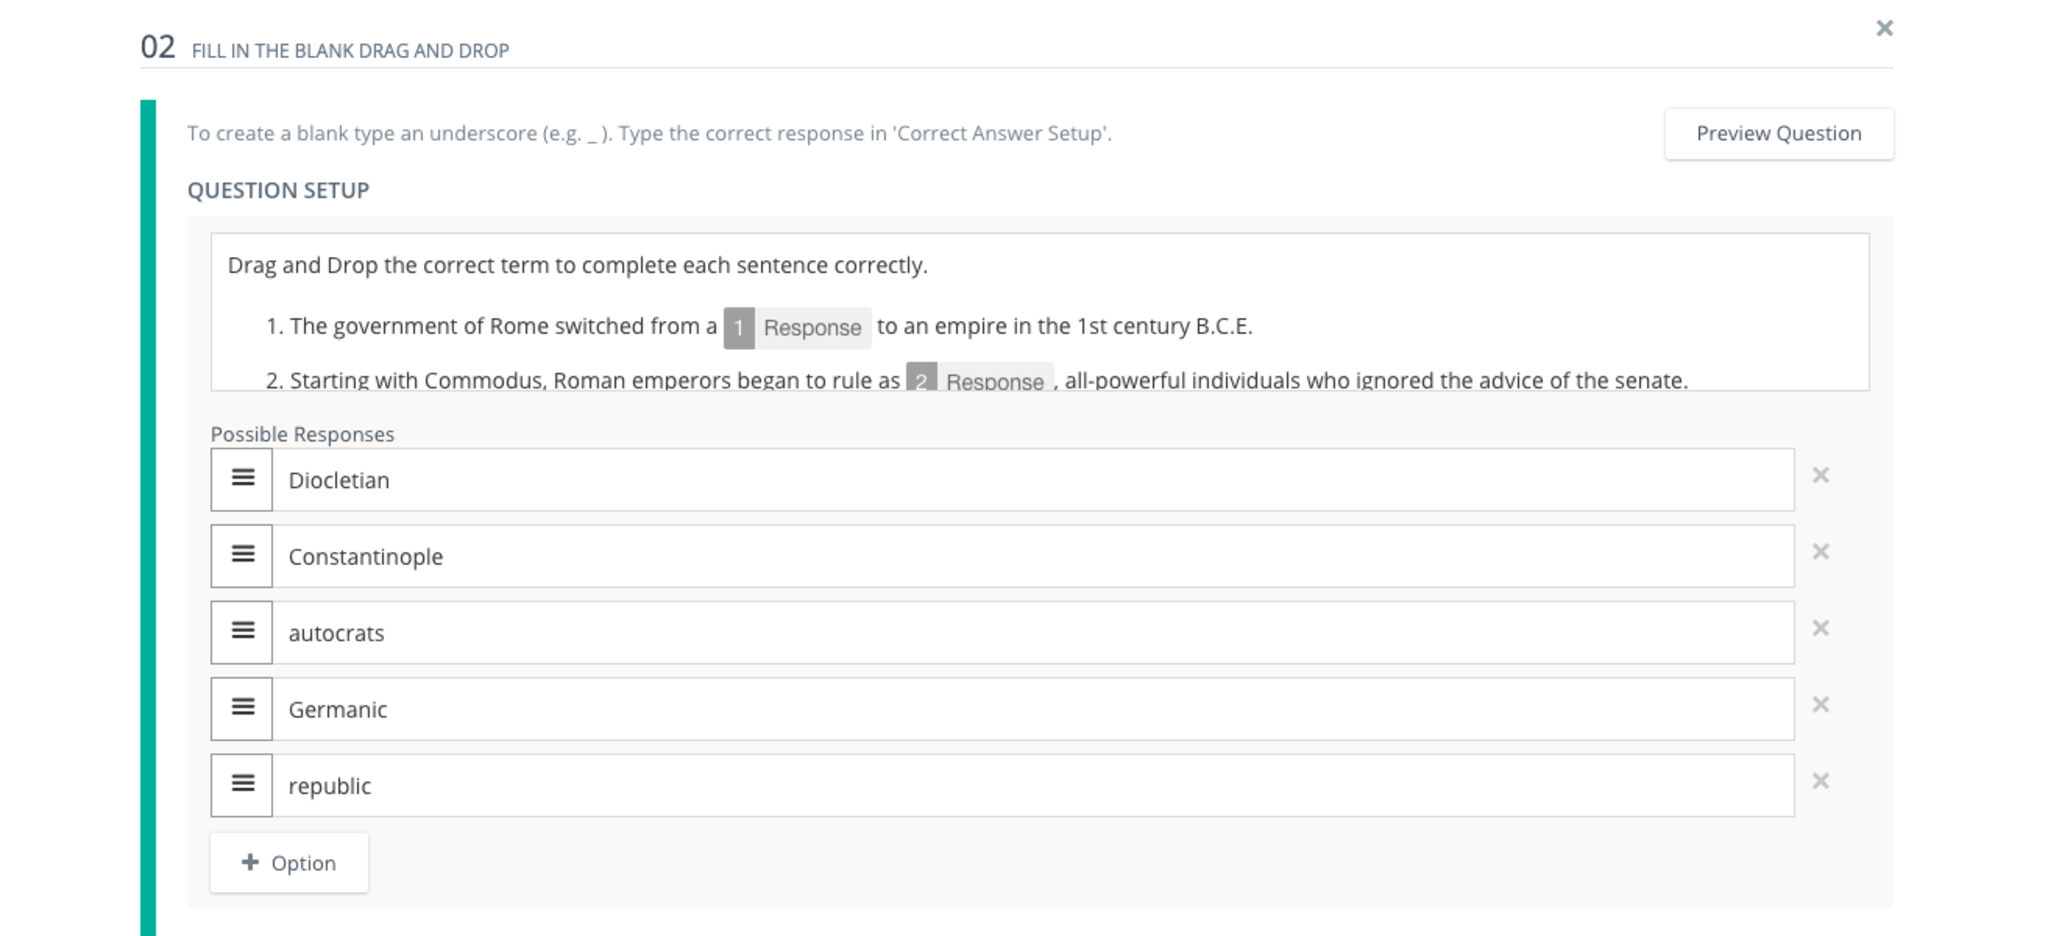Viewport: 2048px width, 936px height.
Task: Click drag handle for Constantinople response
Action: [242, 555]
